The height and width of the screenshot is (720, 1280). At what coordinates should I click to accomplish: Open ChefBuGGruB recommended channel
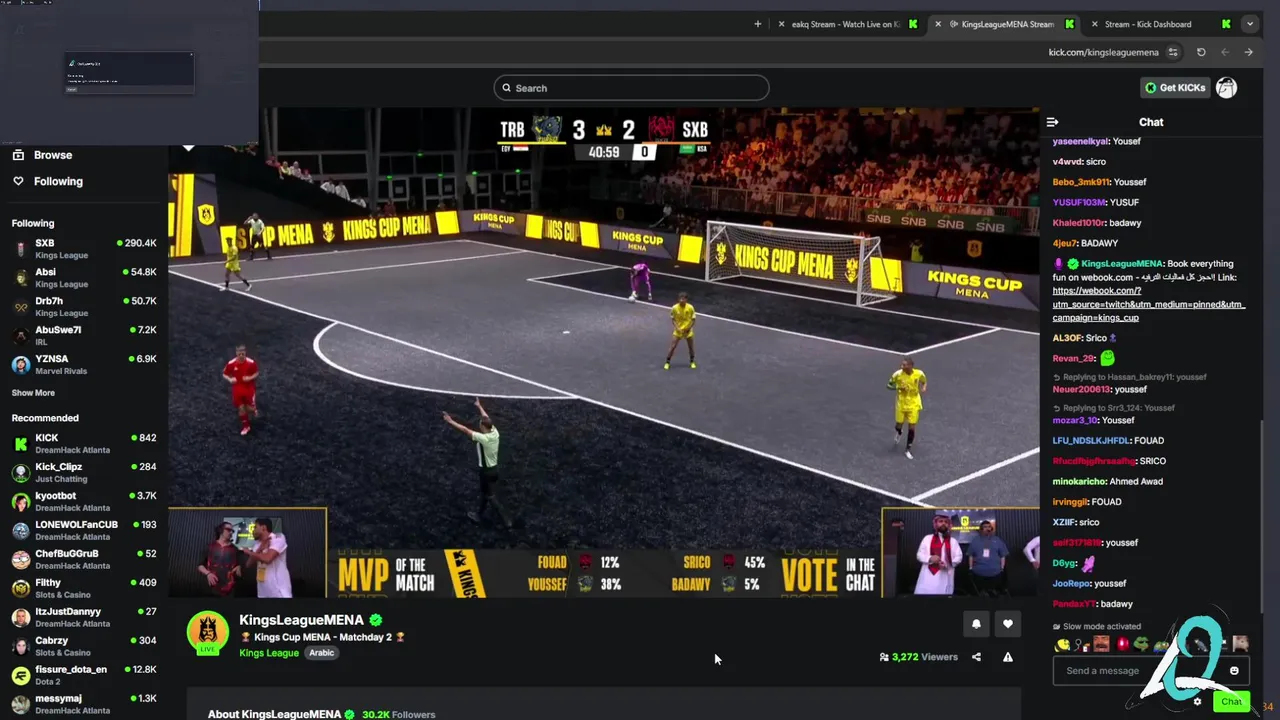(x=84, y=560)
